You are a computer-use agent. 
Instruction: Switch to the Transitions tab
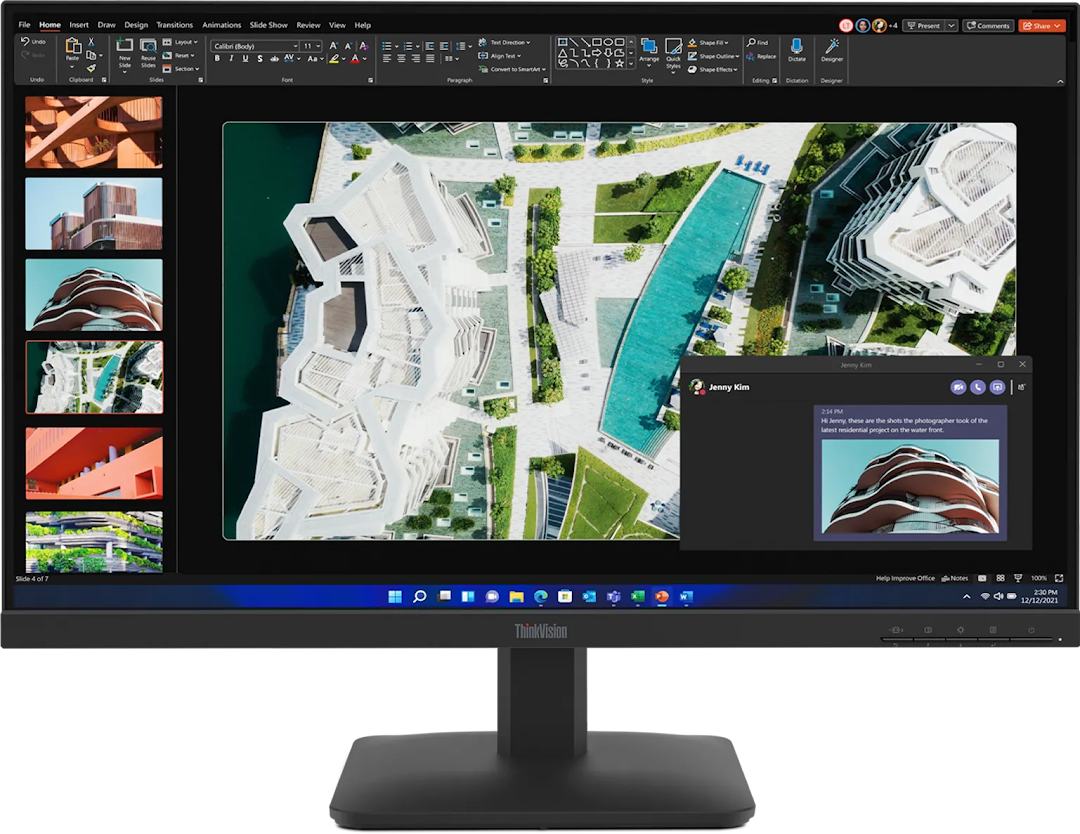(x=174, y=25)
